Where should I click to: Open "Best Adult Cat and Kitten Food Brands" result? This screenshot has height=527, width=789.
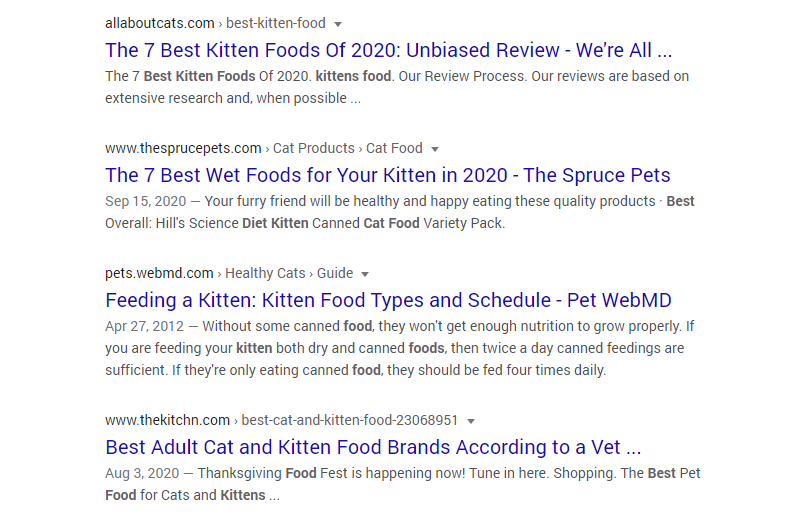tap(373, 447)
